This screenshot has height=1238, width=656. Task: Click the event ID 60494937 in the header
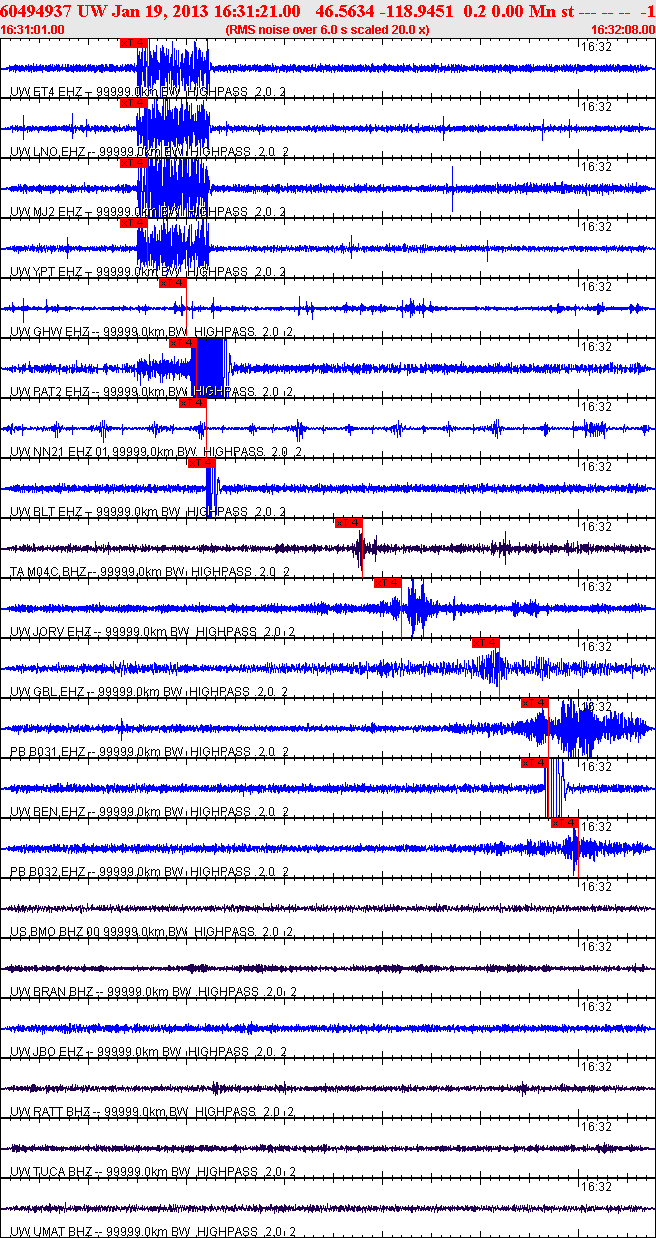(36, 10)
